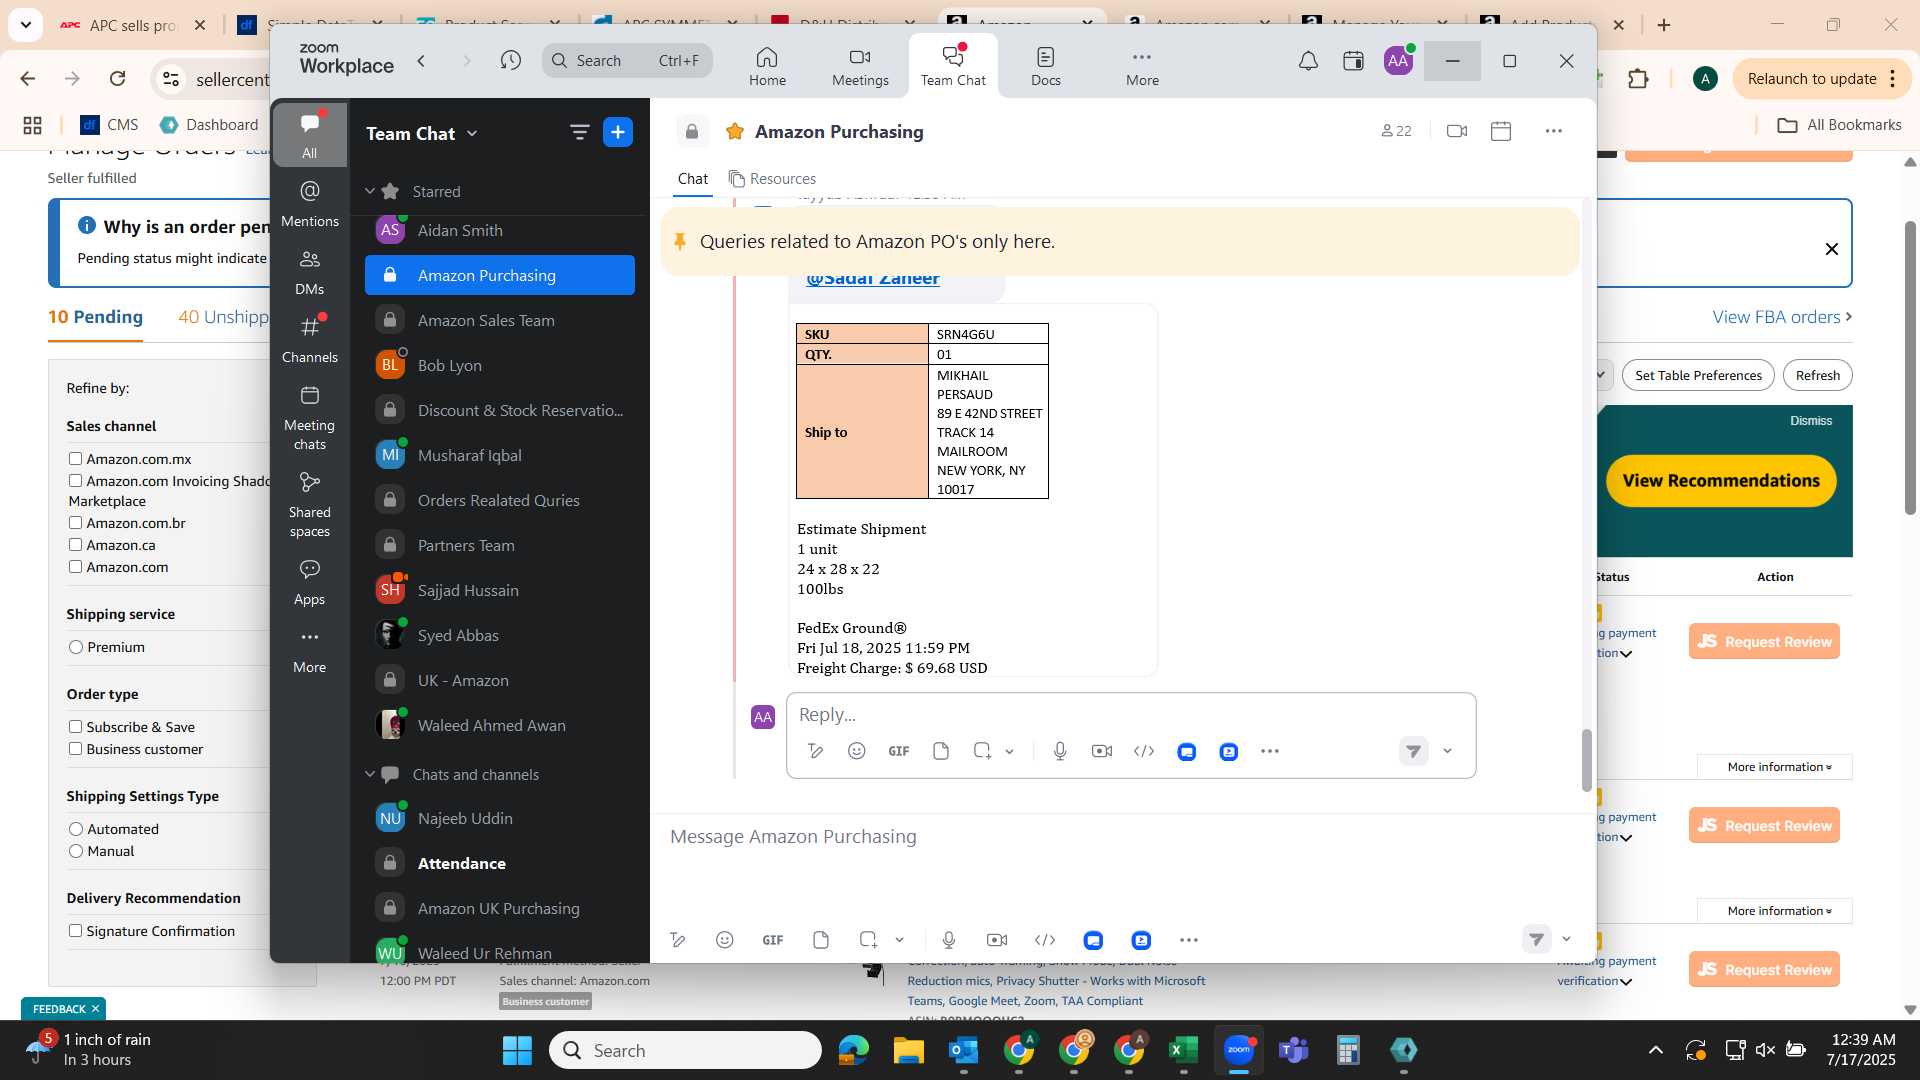Open the More menu in Zoom top bar
Viewport: 1920px width, 1080px height.
click(1142, 66)
